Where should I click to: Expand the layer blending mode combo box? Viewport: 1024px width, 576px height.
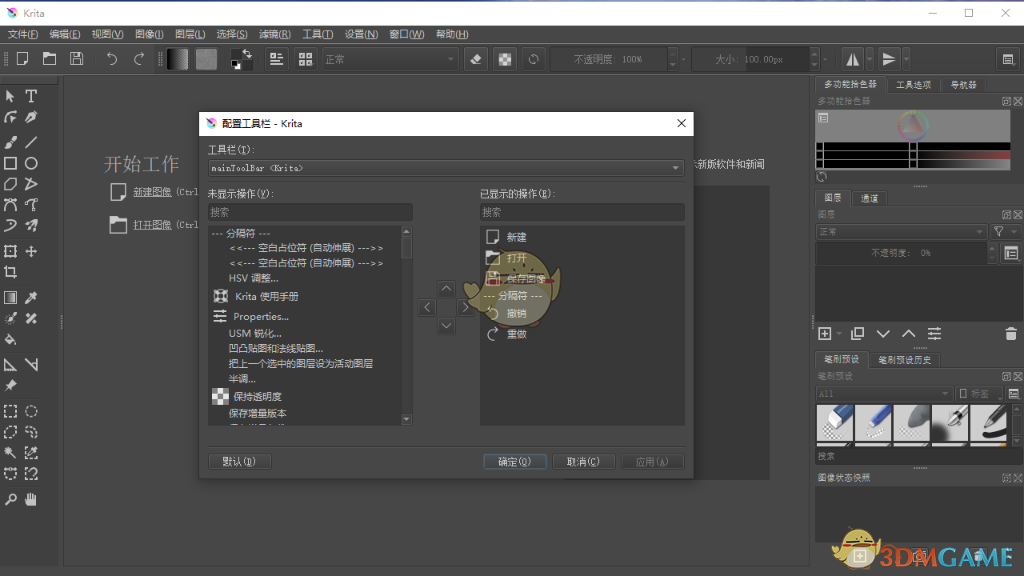coord(900,231)
